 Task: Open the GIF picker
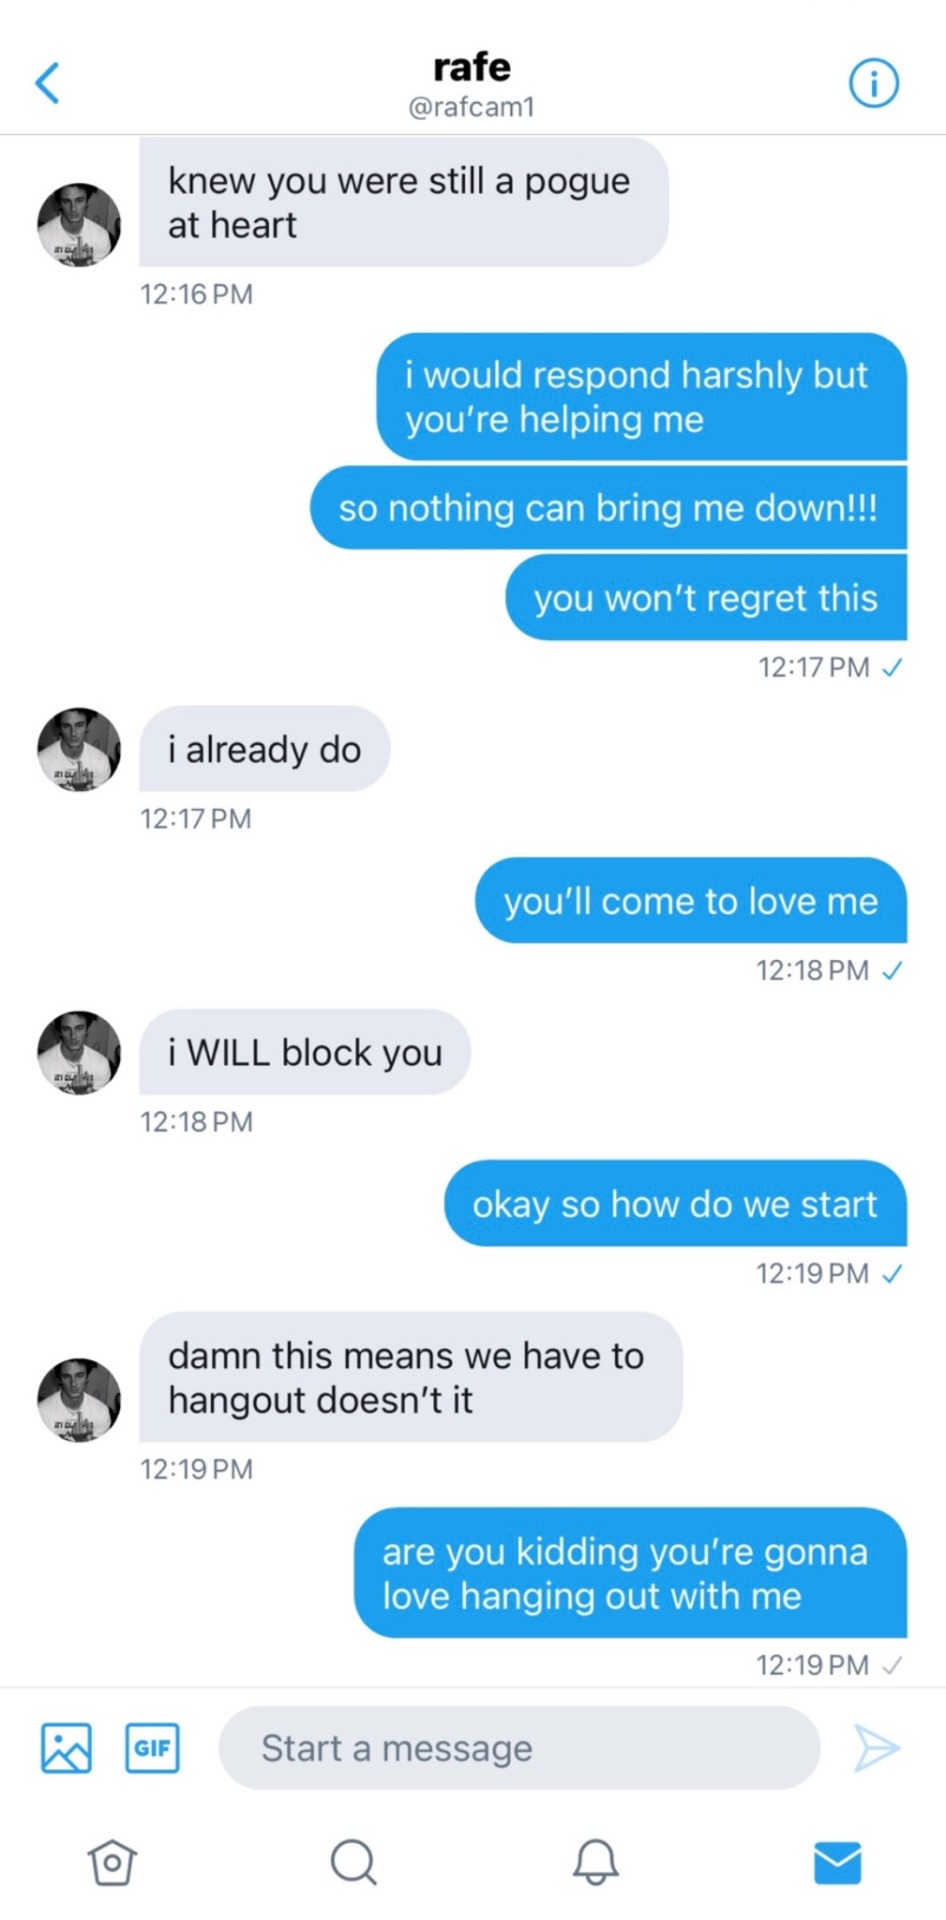tap(152, 1748)
